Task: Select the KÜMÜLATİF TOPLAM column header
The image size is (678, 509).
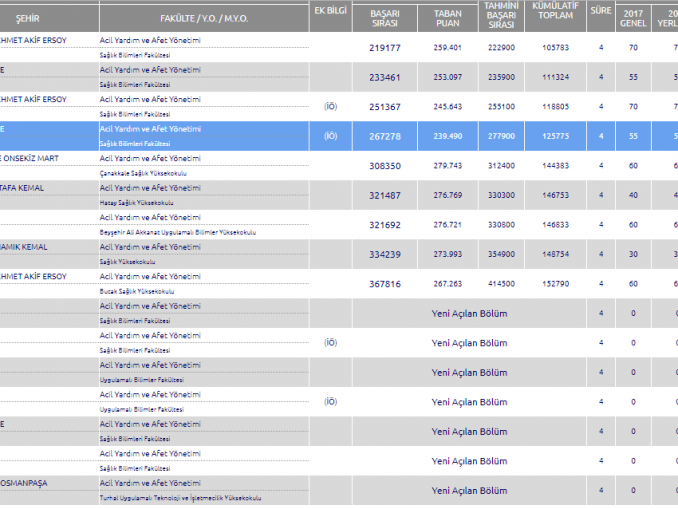Action: [x=555, y=17]
